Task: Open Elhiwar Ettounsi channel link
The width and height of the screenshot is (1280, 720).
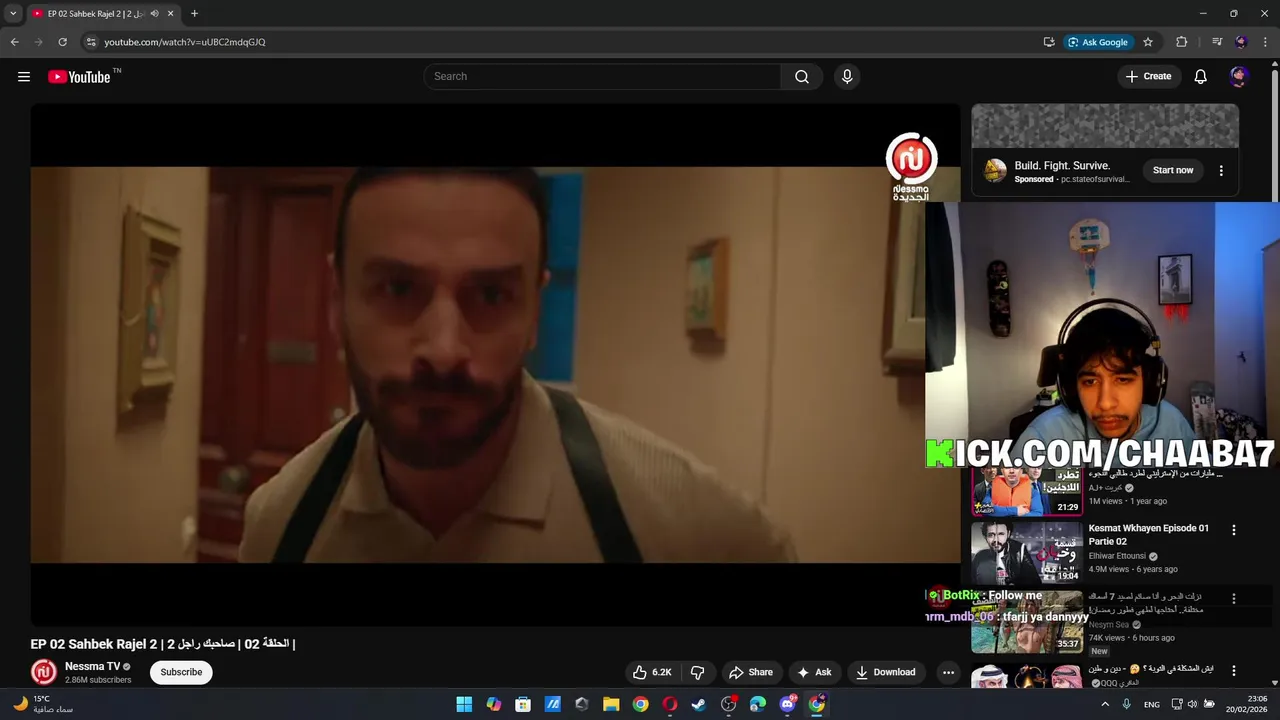Action: 1117,556
